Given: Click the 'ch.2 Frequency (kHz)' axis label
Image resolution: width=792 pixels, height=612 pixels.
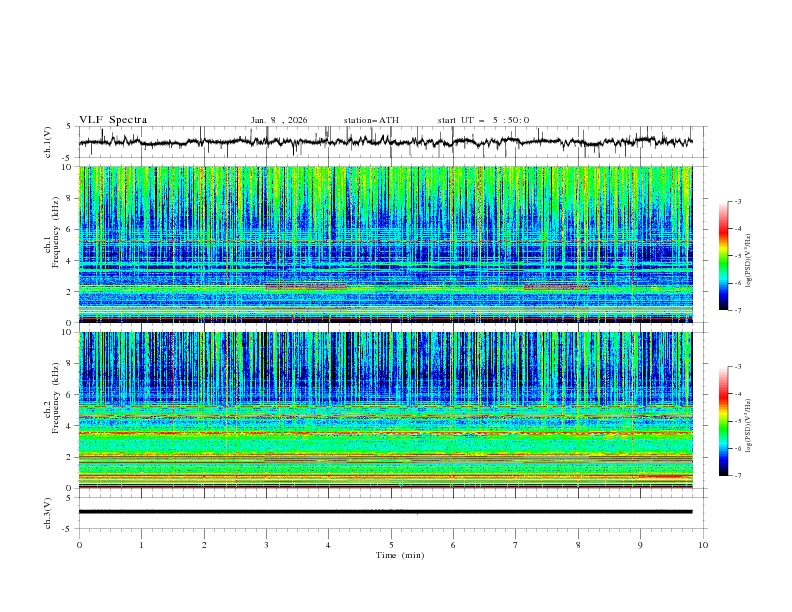Looking at the screenshot, I should (x=52, y=398).
